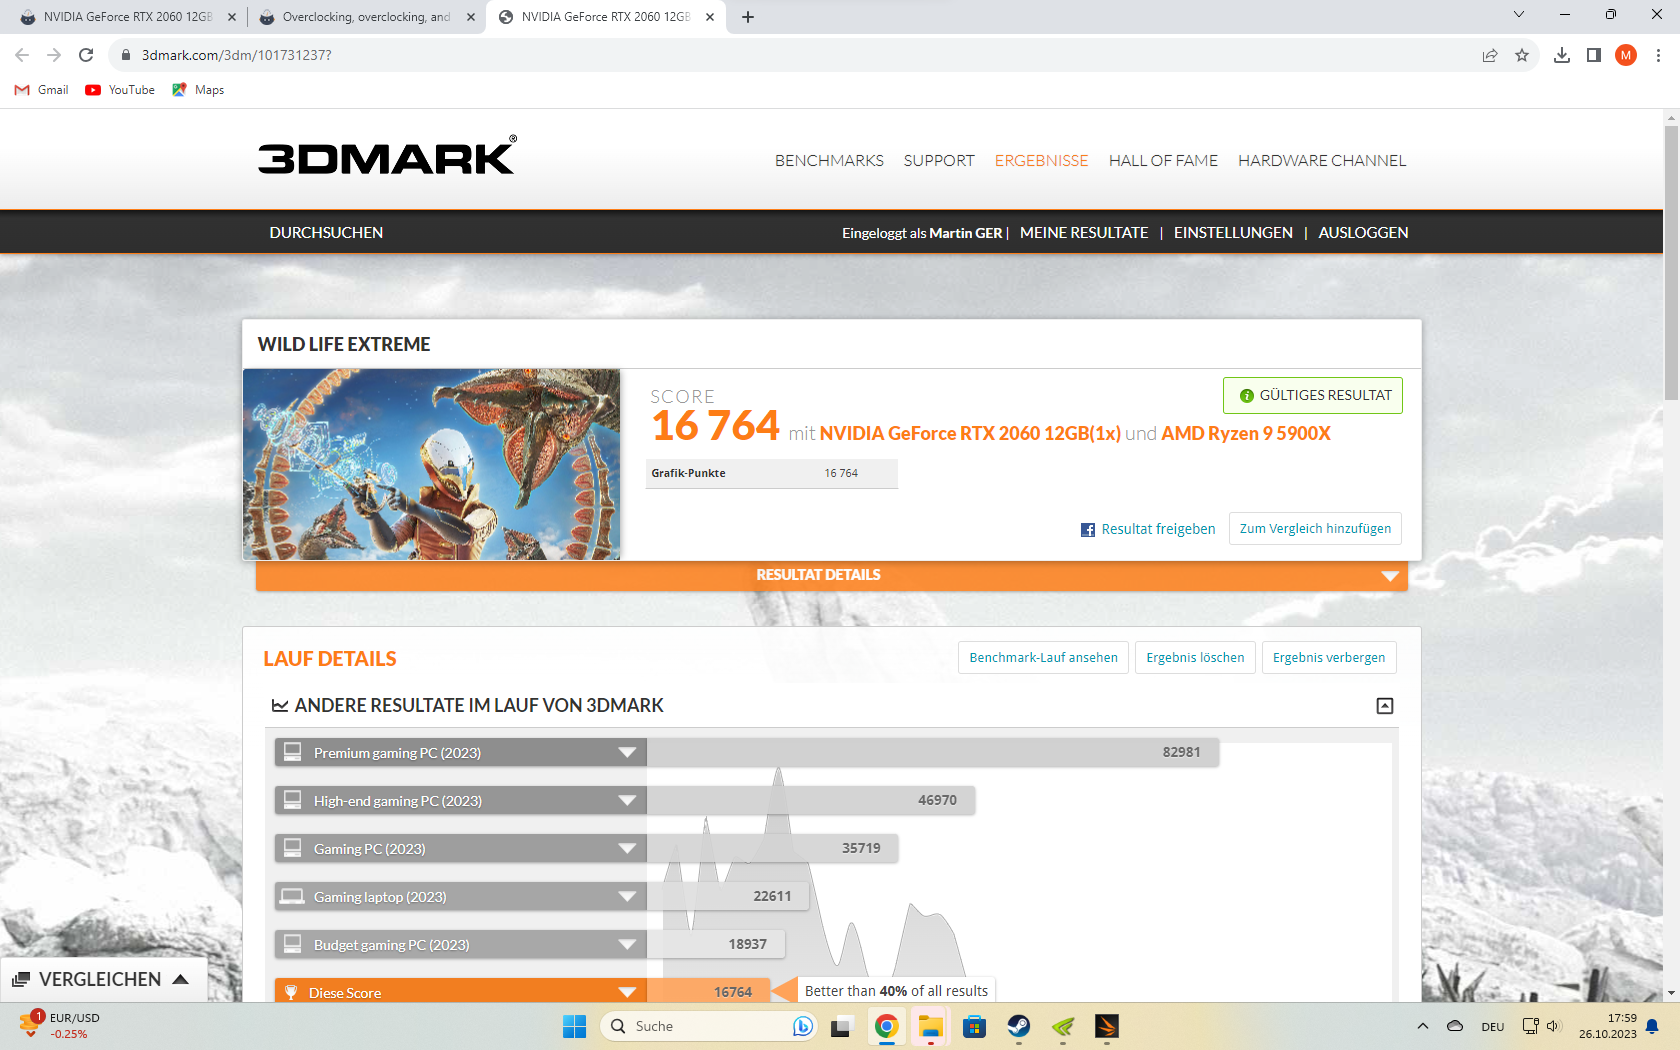Open the NVIDIA app on taskbar
The height and width of the screenshot is (1050, 1680).
[x=1063, y=1026]
